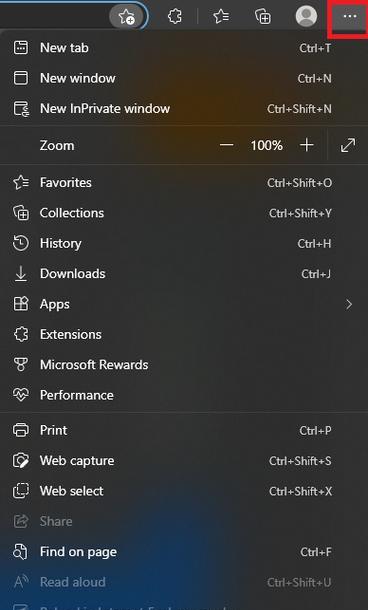Open Favorites star icon in toolbar
Screen dimensions: 368x610
221,16
